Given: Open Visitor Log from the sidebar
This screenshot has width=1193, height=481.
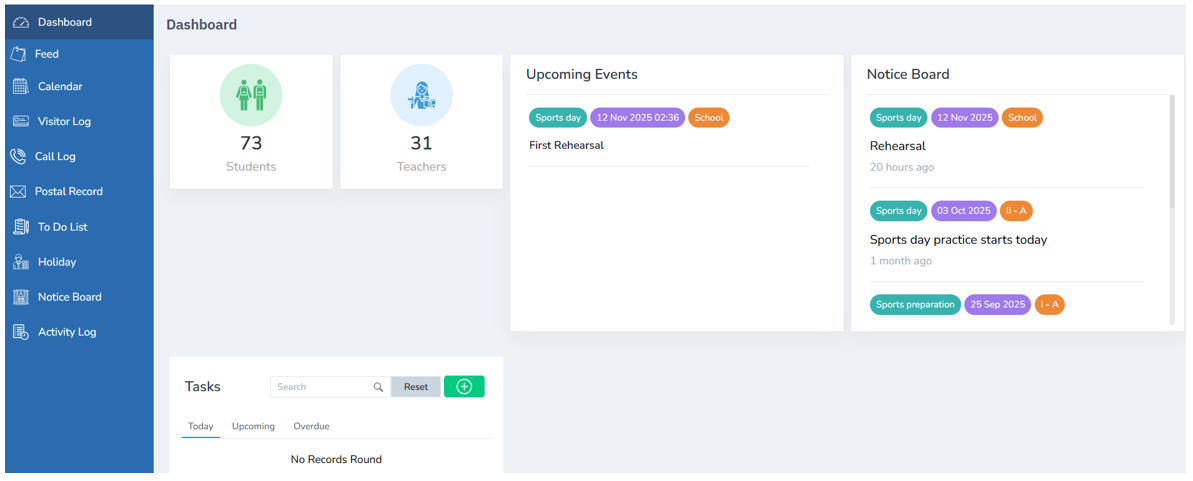Looking at the screenshot, I should [x=79, y=121].
